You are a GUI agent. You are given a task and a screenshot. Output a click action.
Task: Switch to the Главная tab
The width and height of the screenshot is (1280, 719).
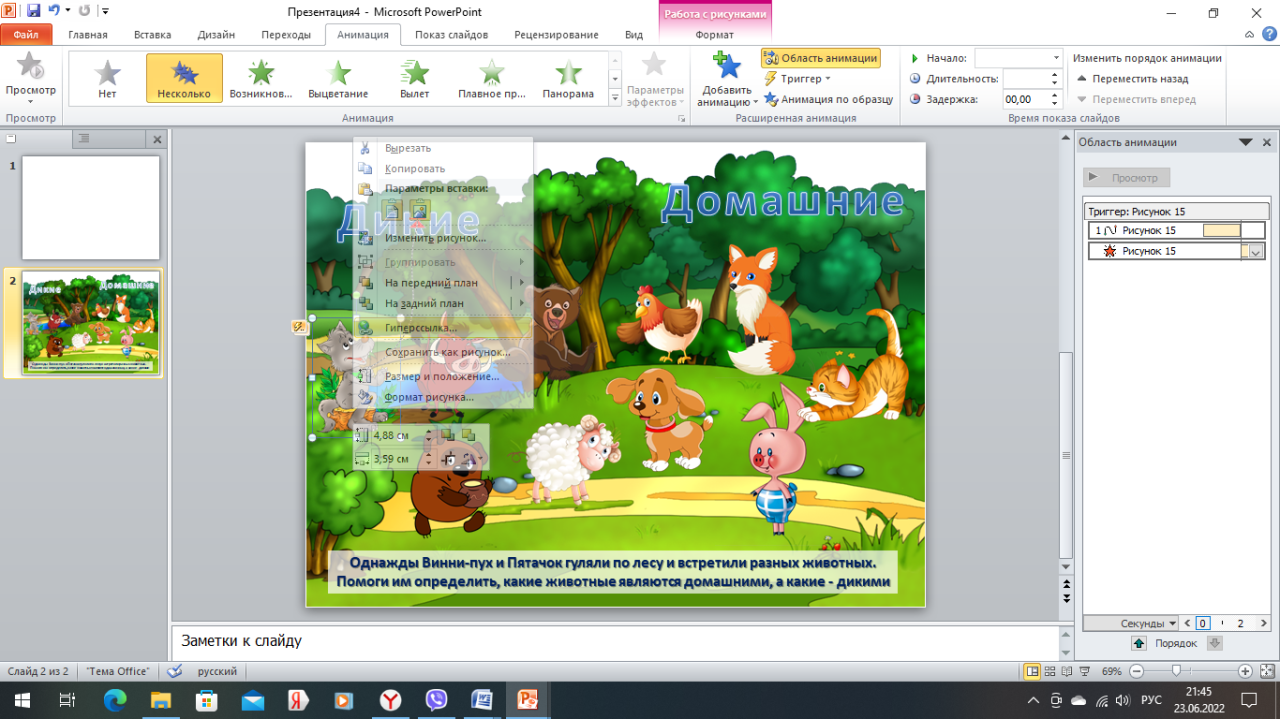(x=88, y=34)
